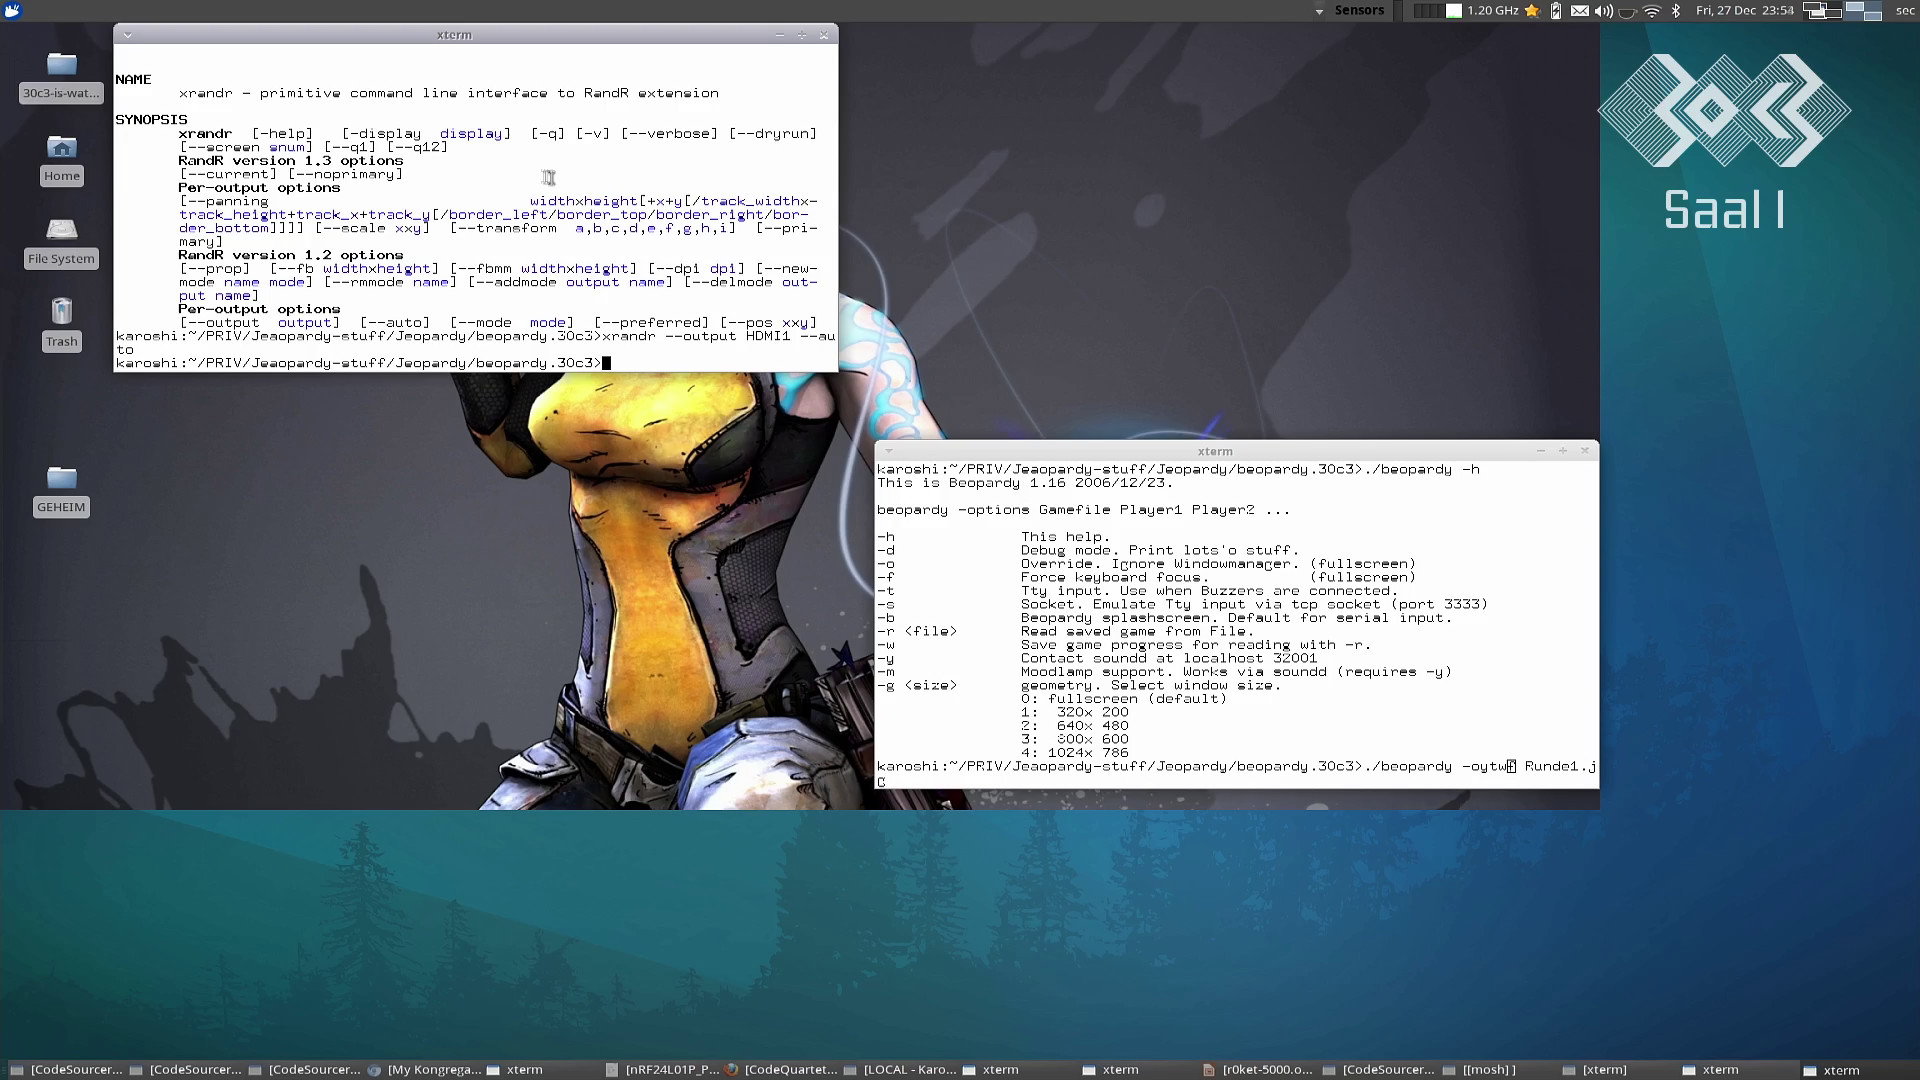Screen dimensions: 1920x1080
Task: Click the xrandr xterm title bar
Action: (454, 34)
